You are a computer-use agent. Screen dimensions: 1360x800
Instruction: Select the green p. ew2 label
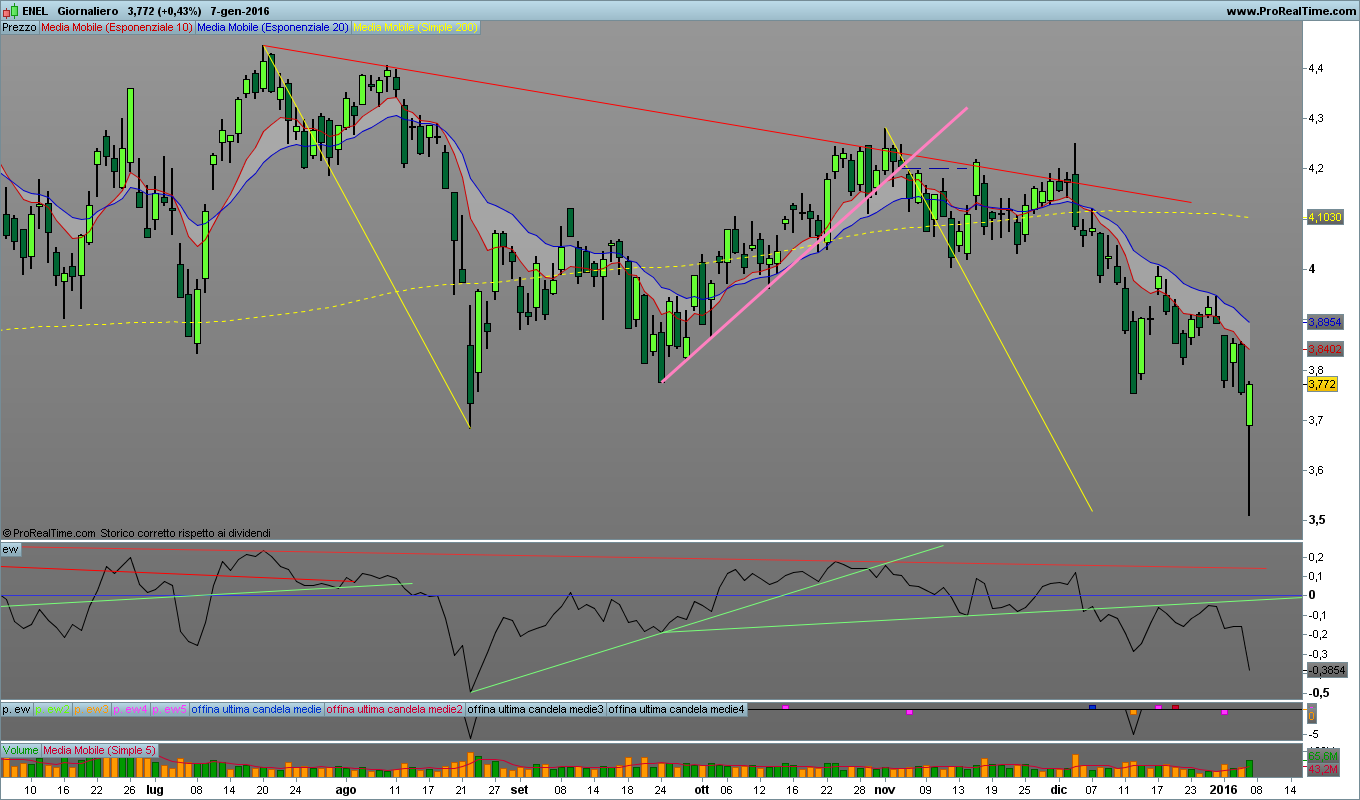pyautogui.click(x=51, y=709)
